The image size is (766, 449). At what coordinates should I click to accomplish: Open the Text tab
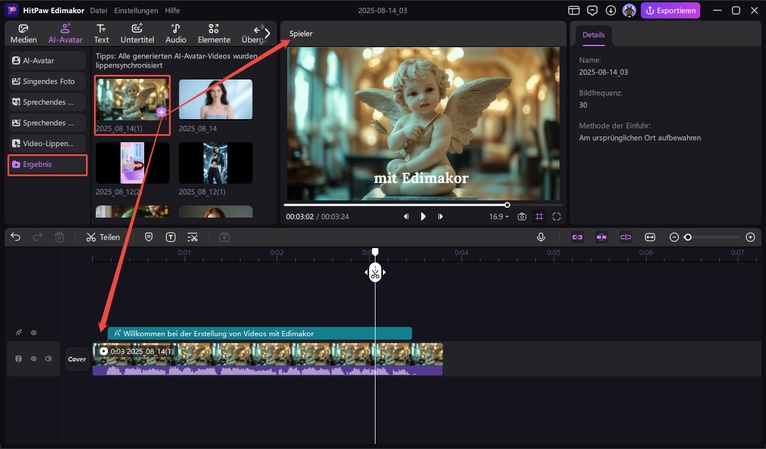pos(101,34)
